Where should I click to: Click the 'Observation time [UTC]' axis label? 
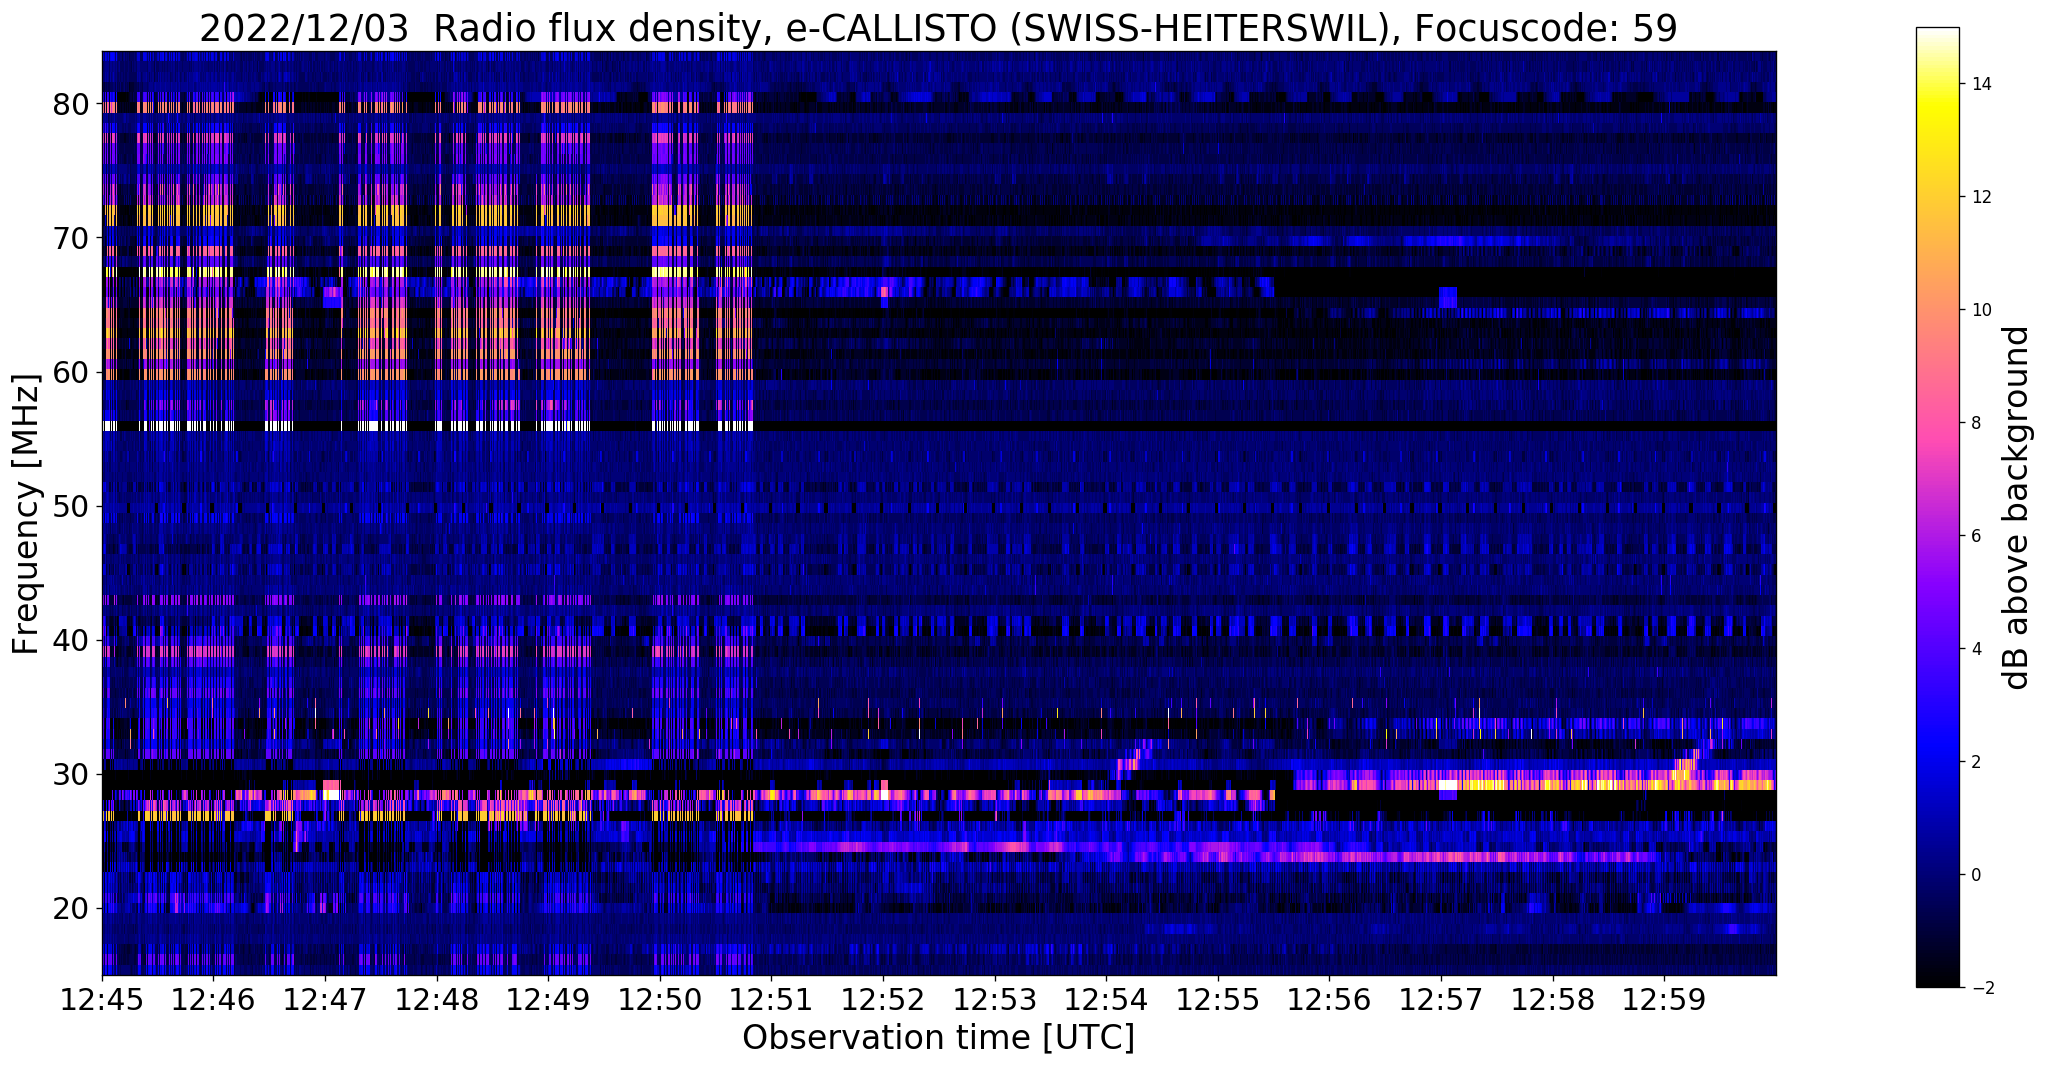(938, 1038)
